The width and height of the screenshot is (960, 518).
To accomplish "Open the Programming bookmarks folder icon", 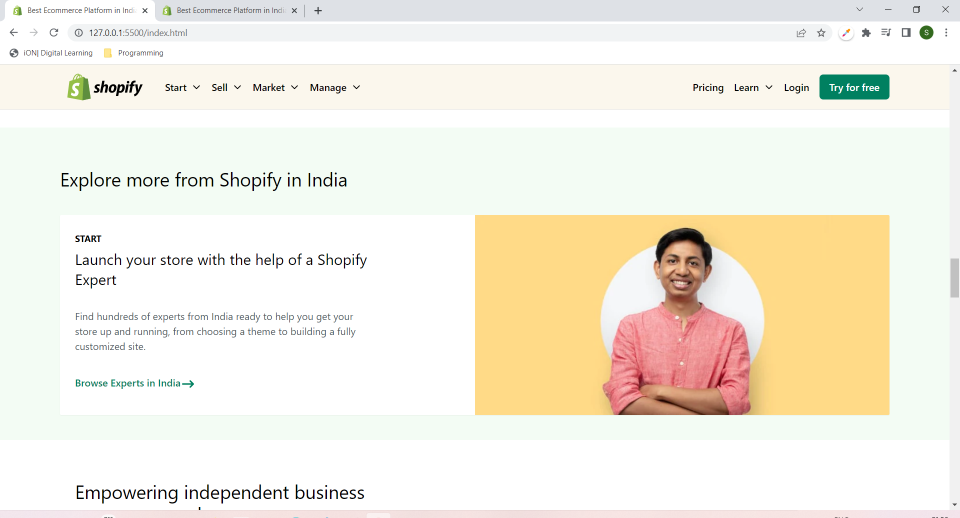I will [108, 53].
